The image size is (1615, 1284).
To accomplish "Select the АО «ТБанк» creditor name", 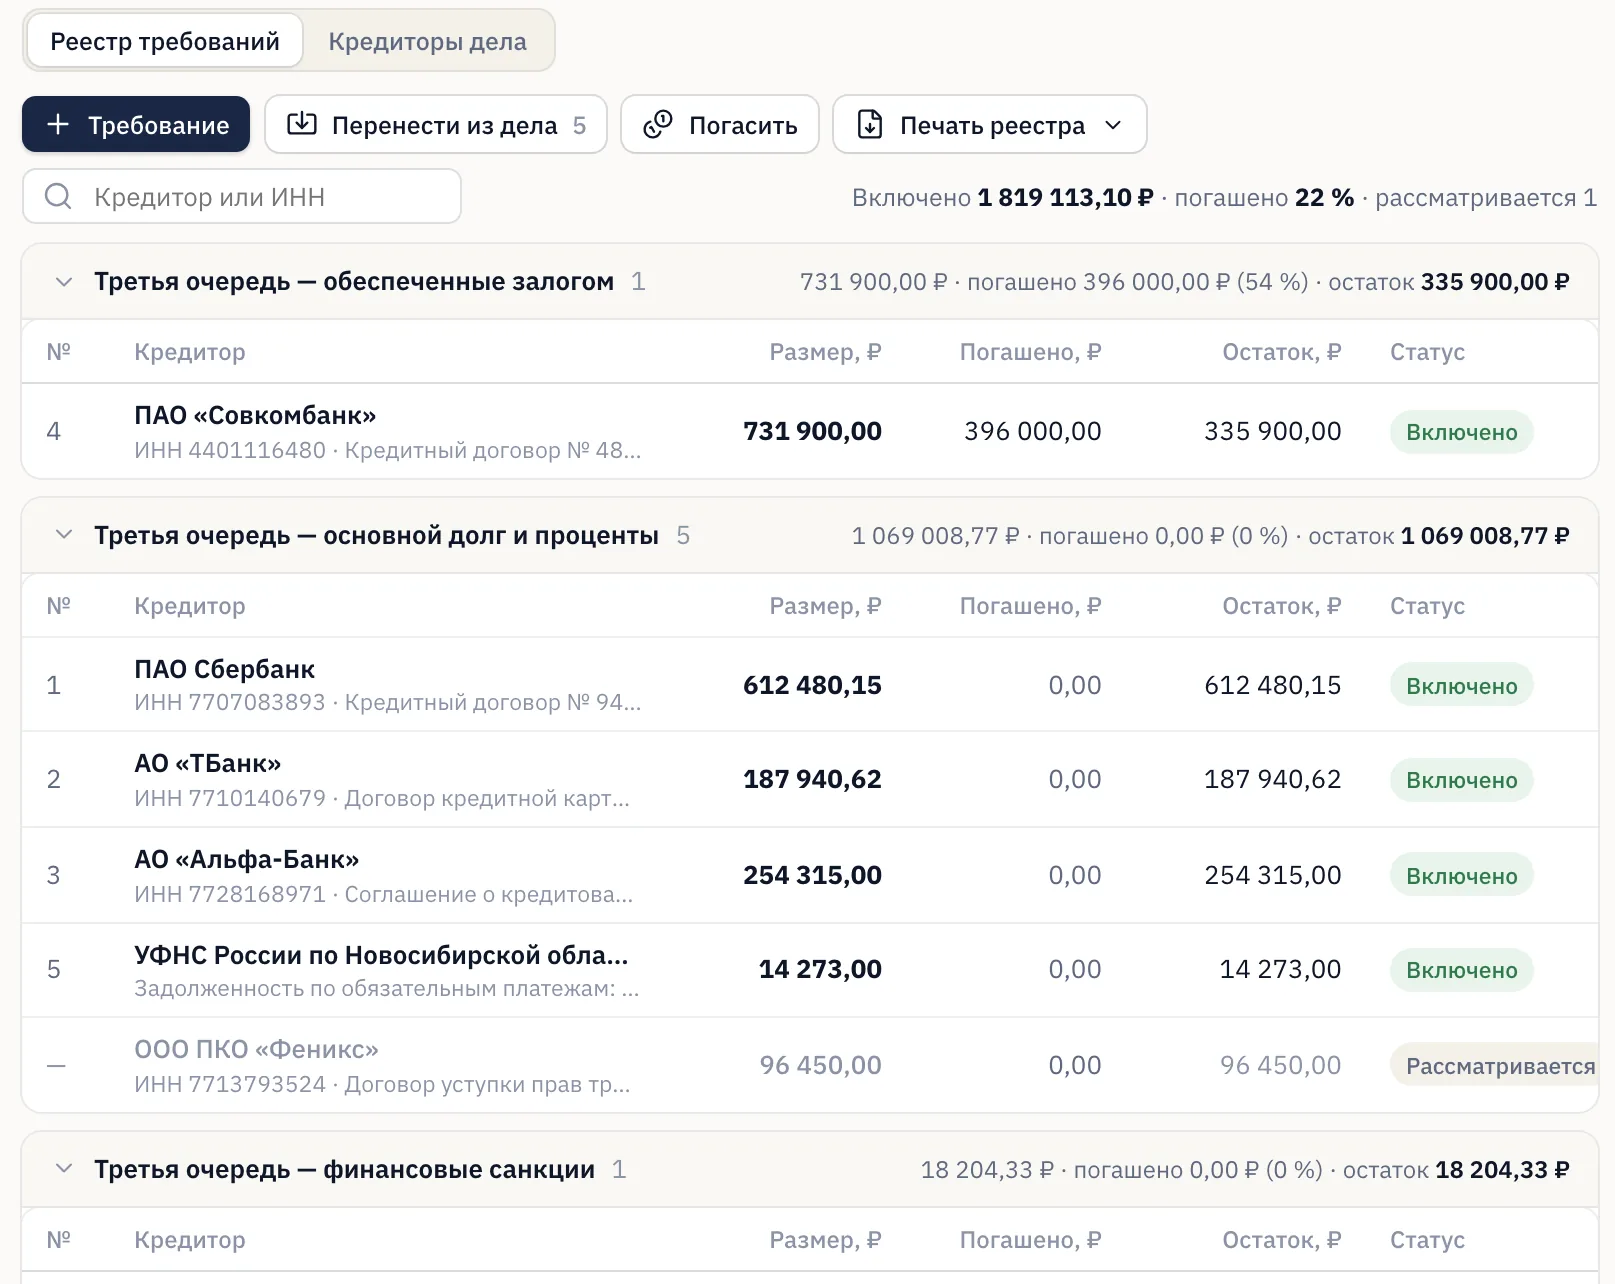I will click(x=208, y=763).
